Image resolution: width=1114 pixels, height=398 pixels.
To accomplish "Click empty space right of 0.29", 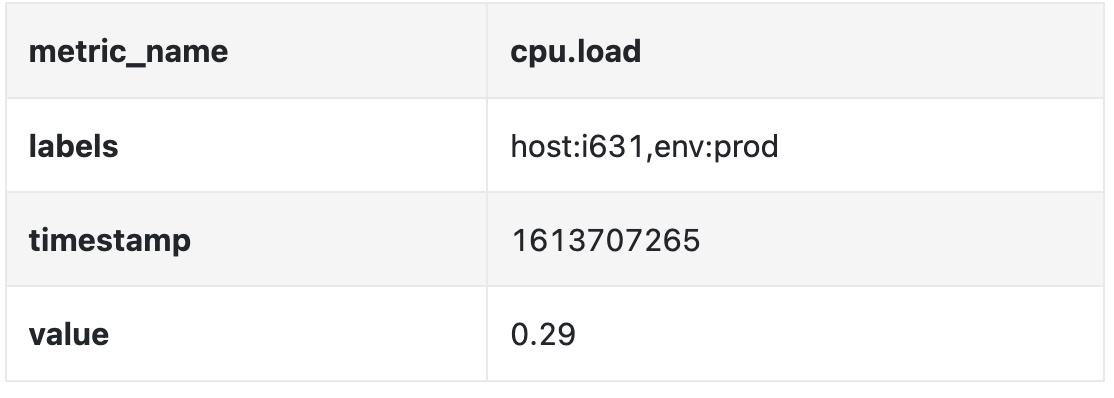I will pyautogui.click(x=838, y=334).
